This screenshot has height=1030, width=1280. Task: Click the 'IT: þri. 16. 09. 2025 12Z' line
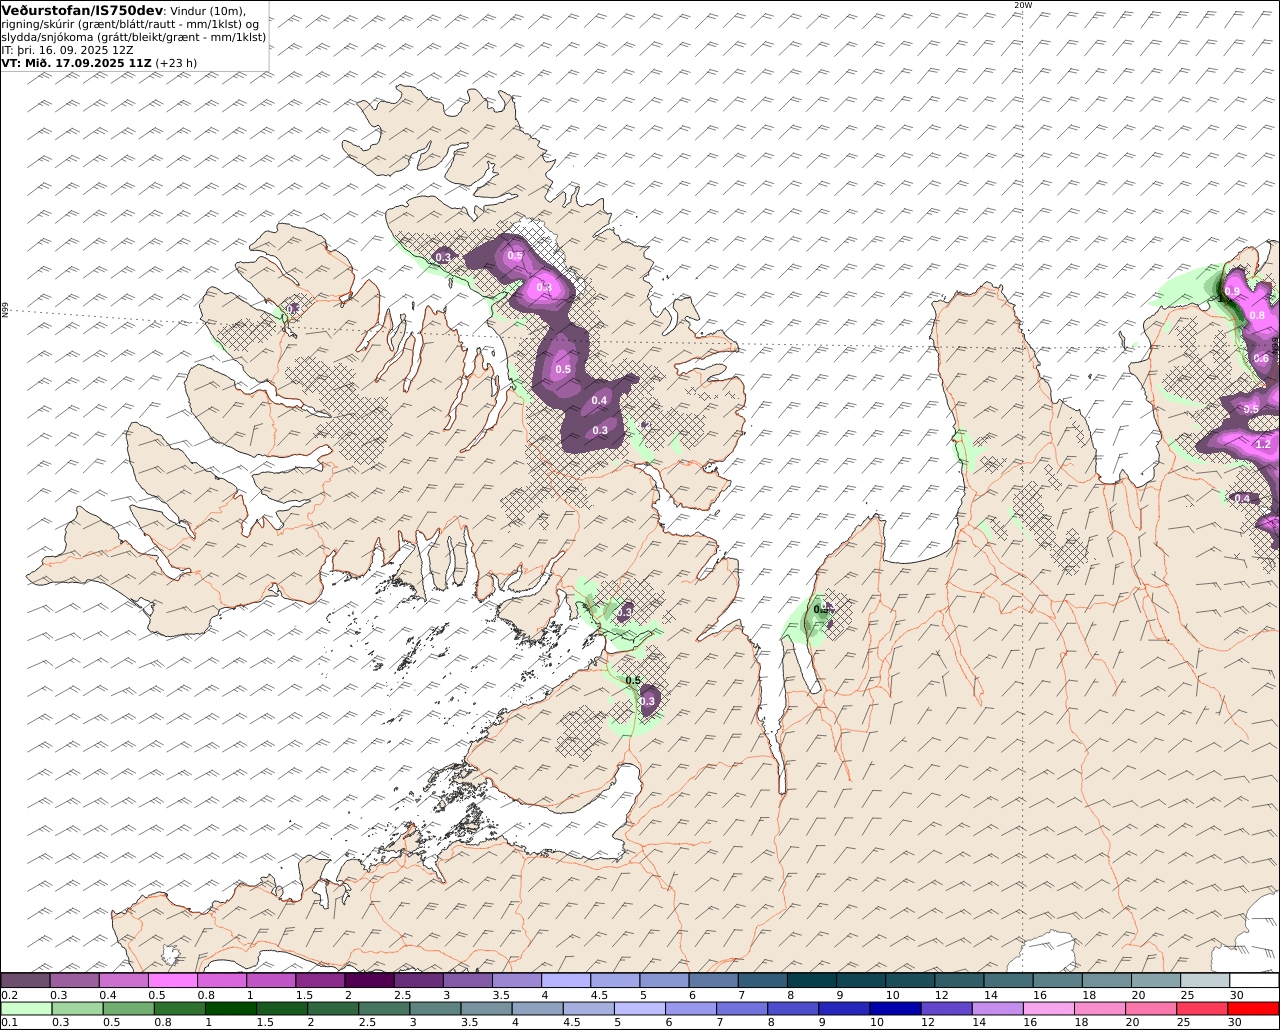tap(67, 50)
